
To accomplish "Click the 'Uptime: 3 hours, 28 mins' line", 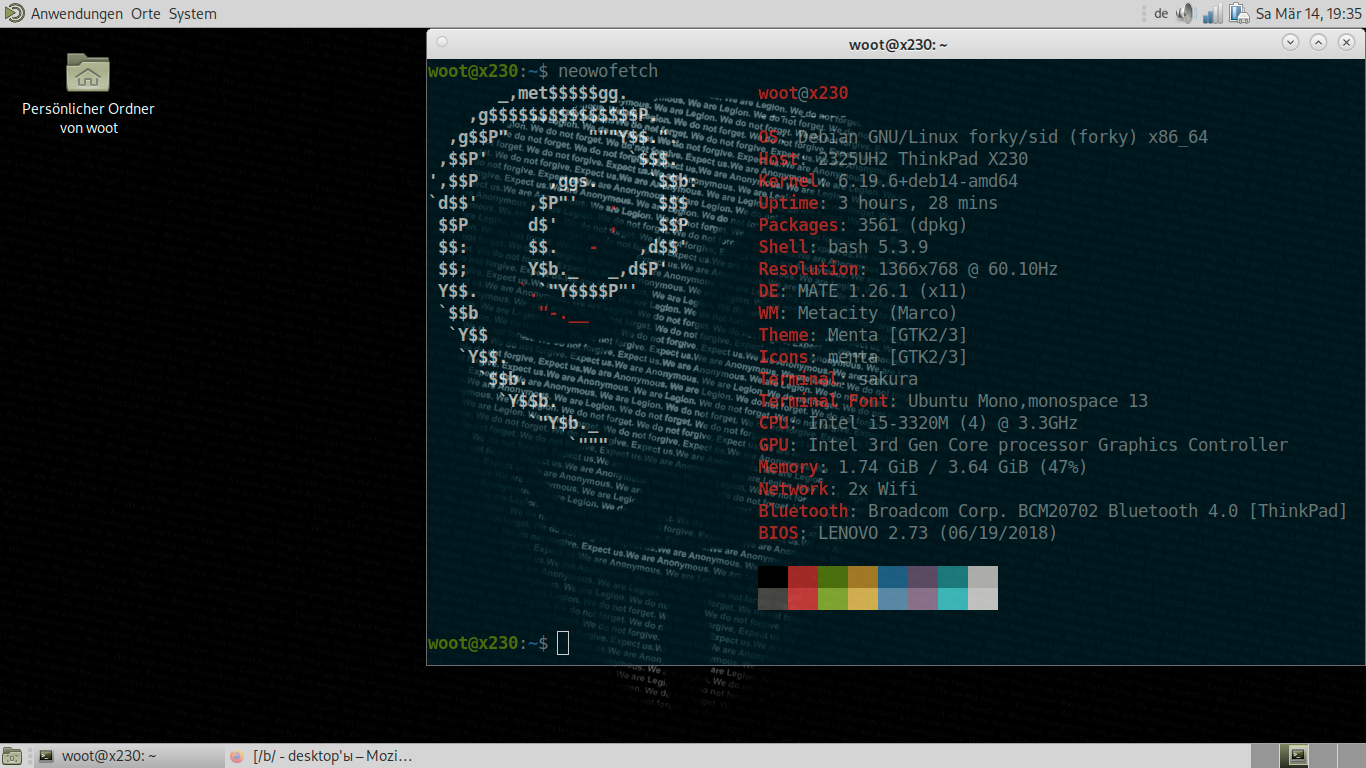I will 878,203.
